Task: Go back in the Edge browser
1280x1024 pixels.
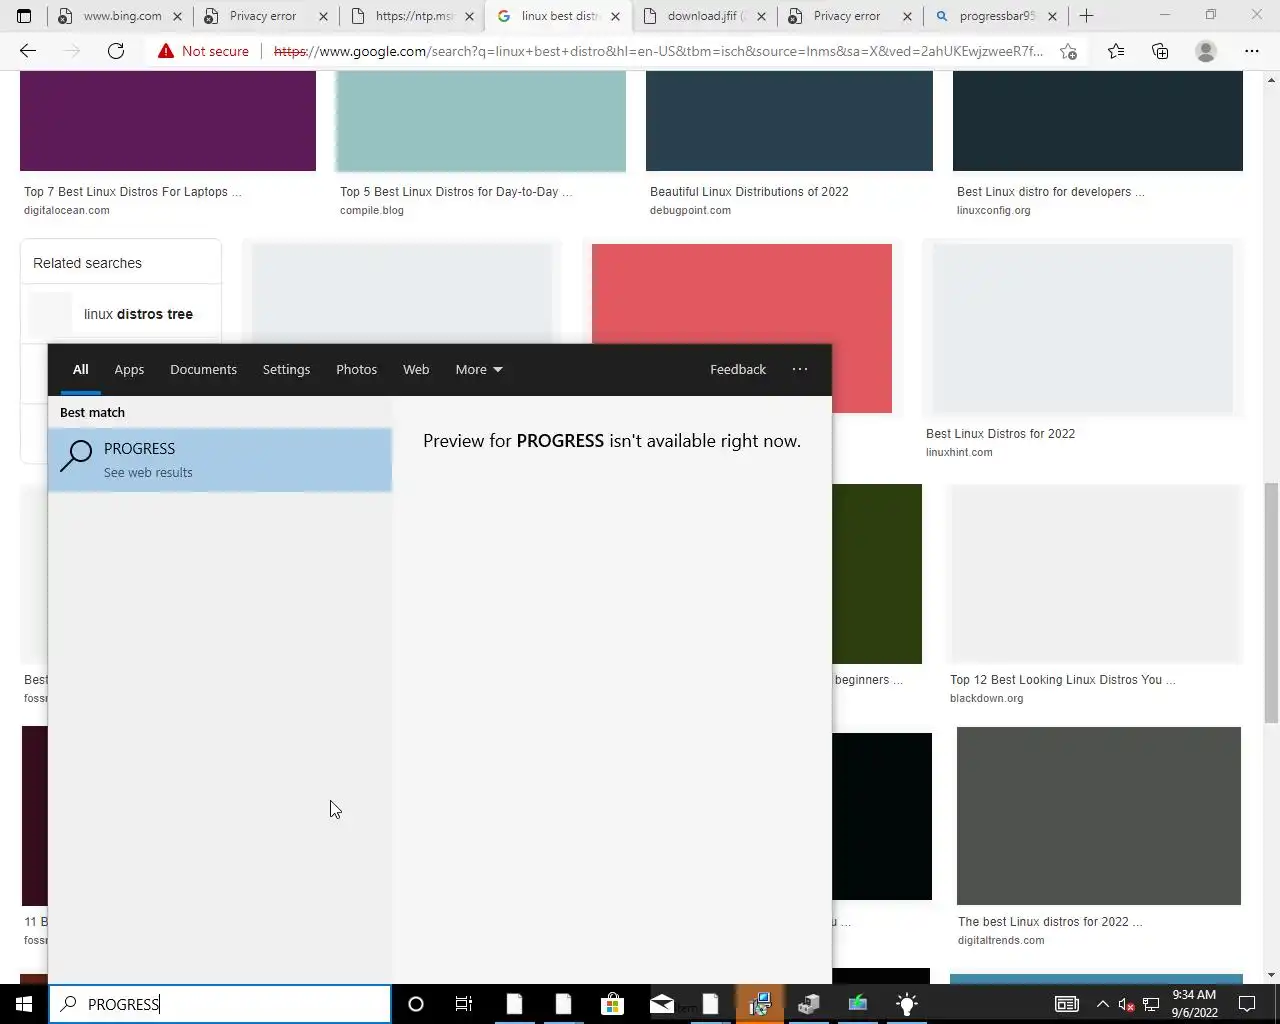Action: [x=28, y=51]
